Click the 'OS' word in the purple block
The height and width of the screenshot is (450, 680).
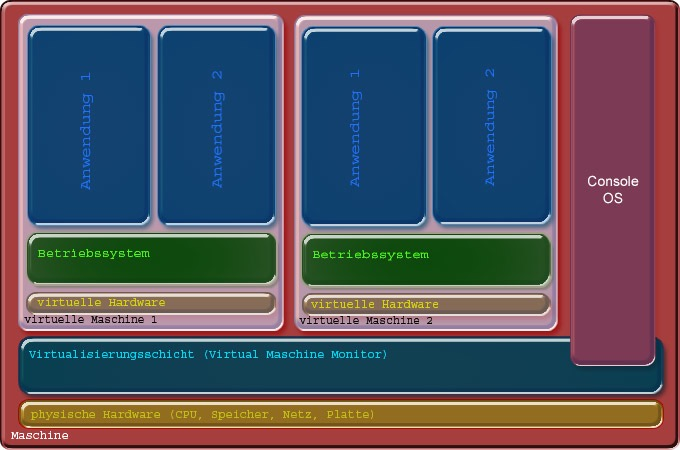612,198
